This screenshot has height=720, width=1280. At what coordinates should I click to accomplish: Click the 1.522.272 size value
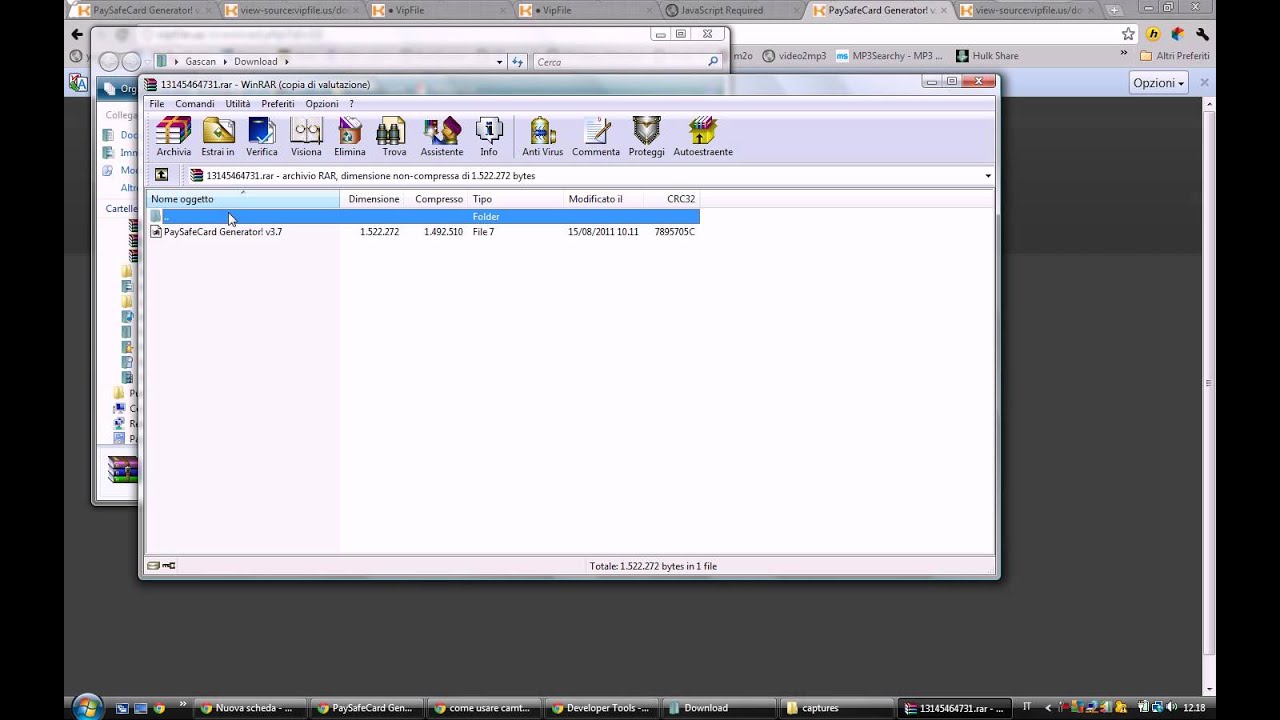click(379, 232)
